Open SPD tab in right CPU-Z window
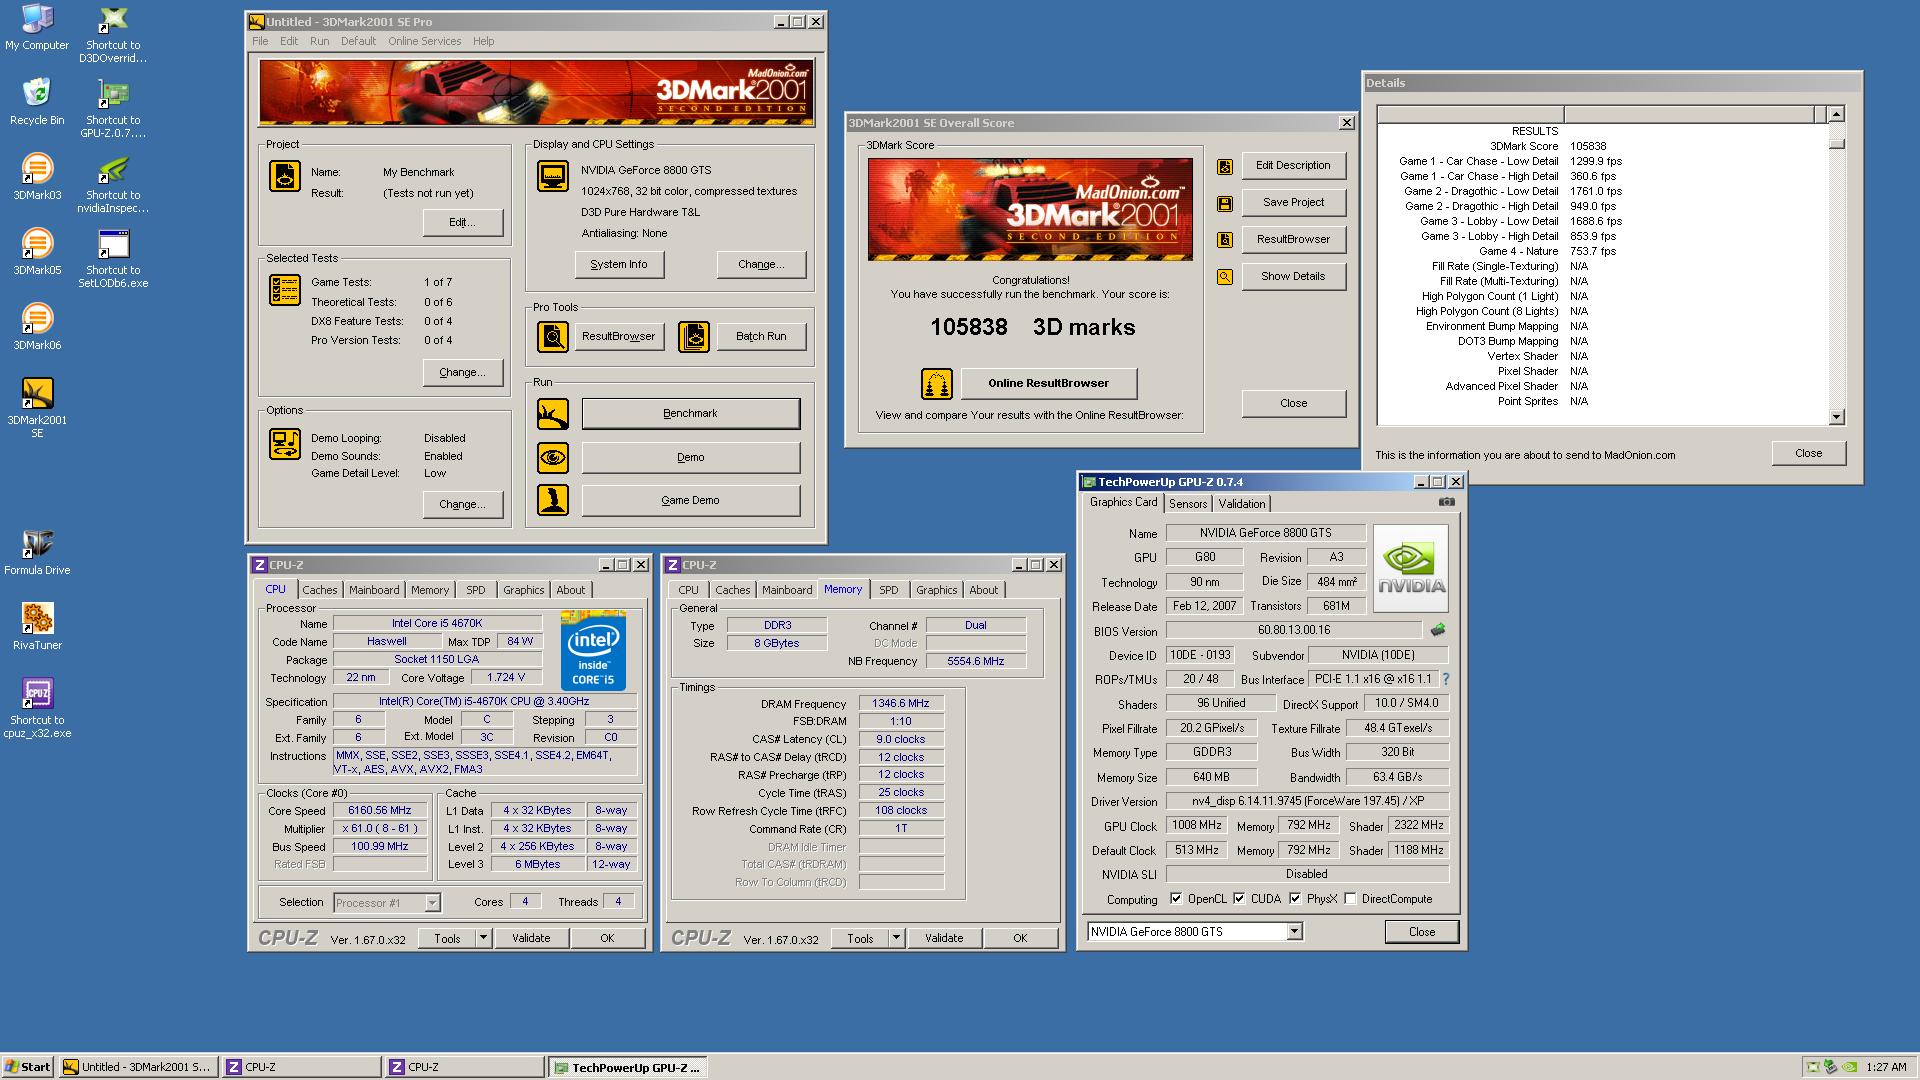Viewport: 1920px width, 1080px height. (888, 590)
